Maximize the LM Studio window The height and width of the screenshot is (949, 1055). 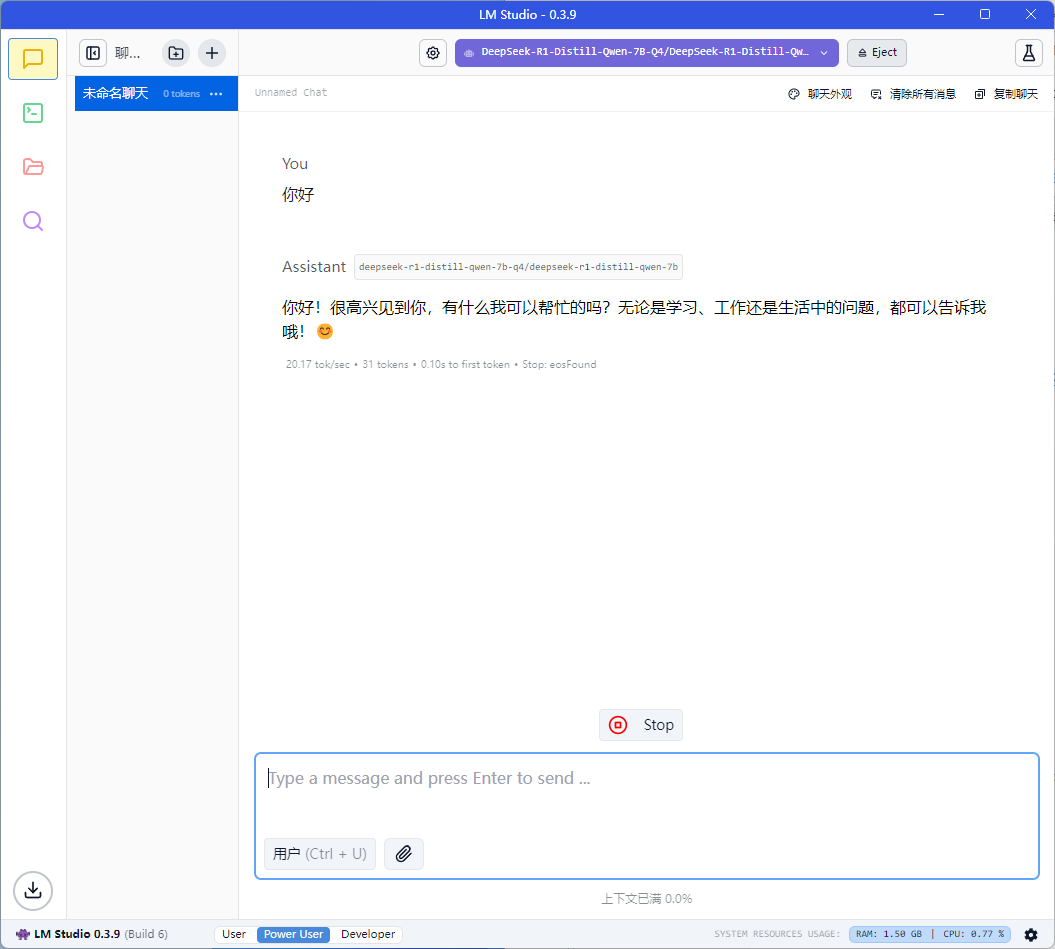click(x=984, y=14)
